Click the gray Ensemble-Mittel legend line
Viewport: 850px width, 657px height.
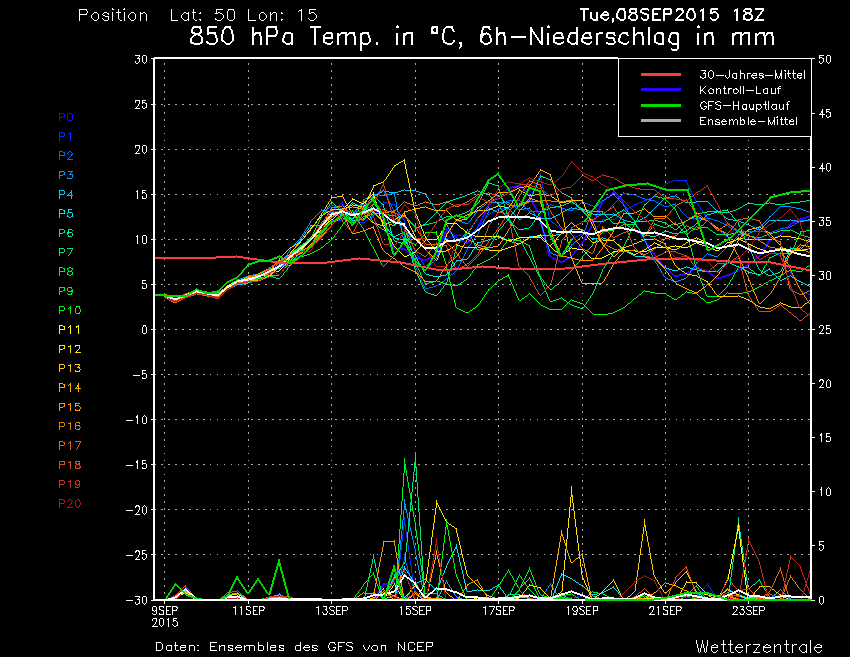pyautogui.click(x=661, y=120)
